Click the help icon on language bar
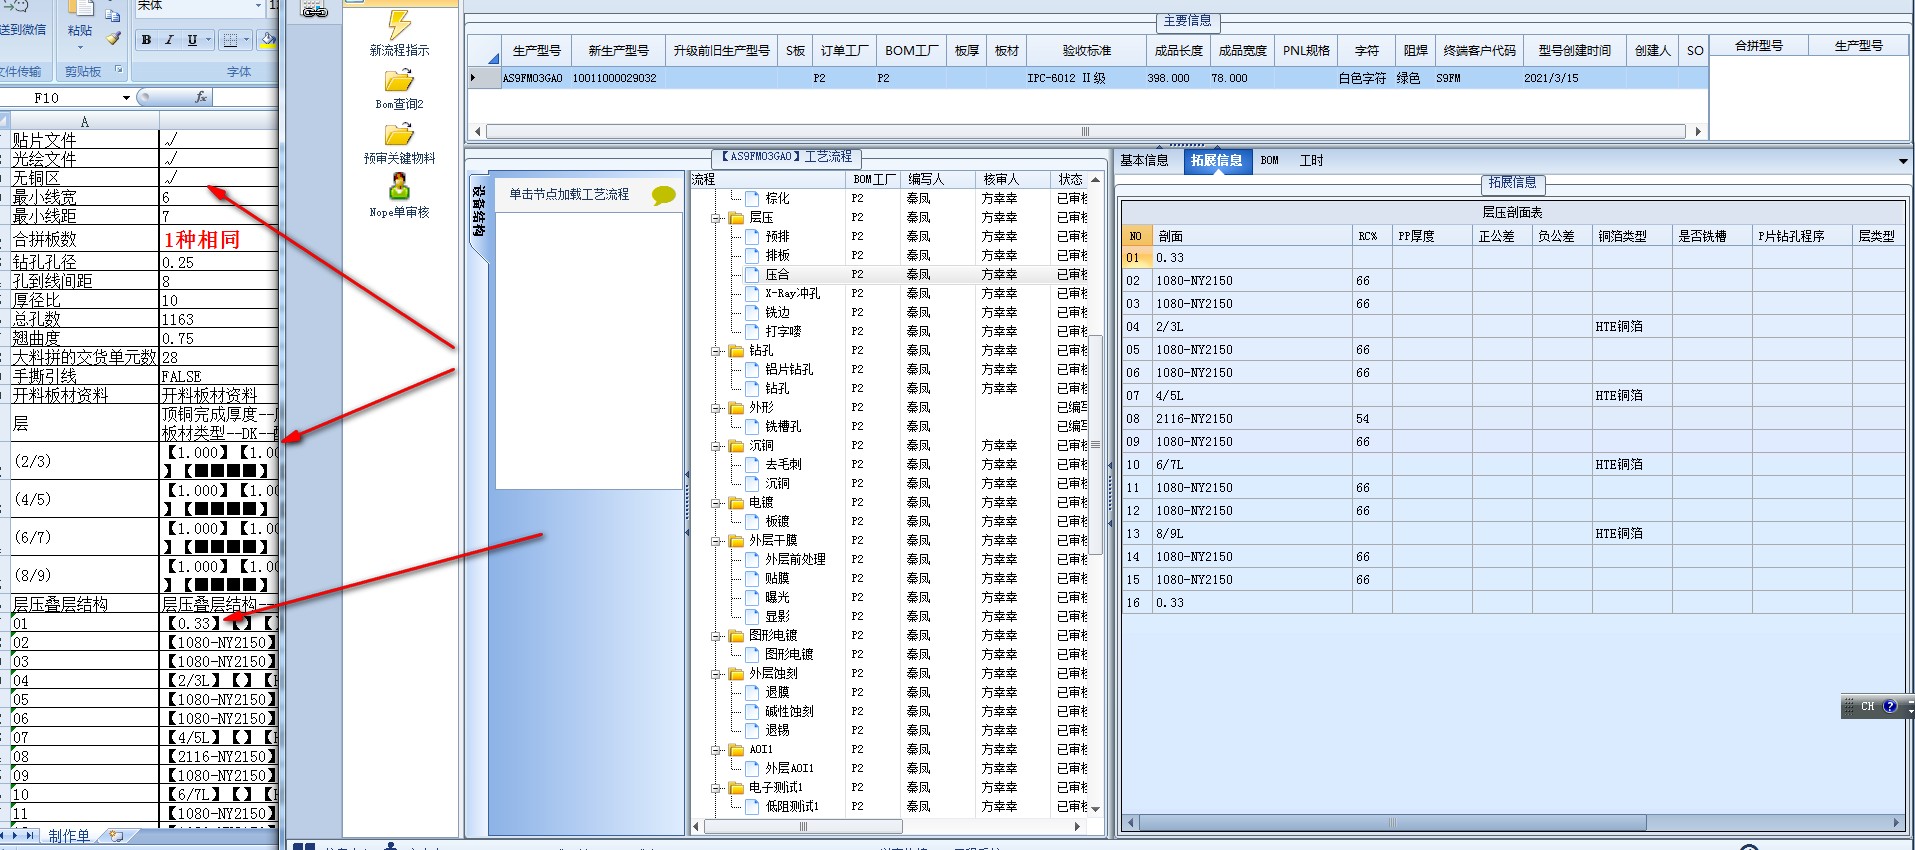Screen dimensions: 1915x850 (x=1889, y=706)
